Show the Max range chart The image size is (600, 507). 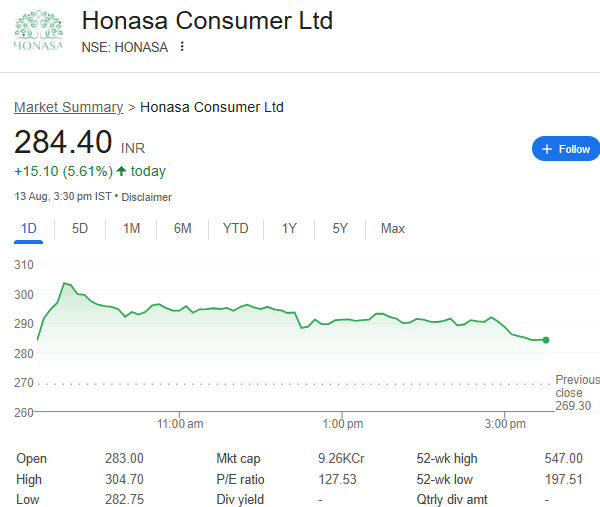393,229
